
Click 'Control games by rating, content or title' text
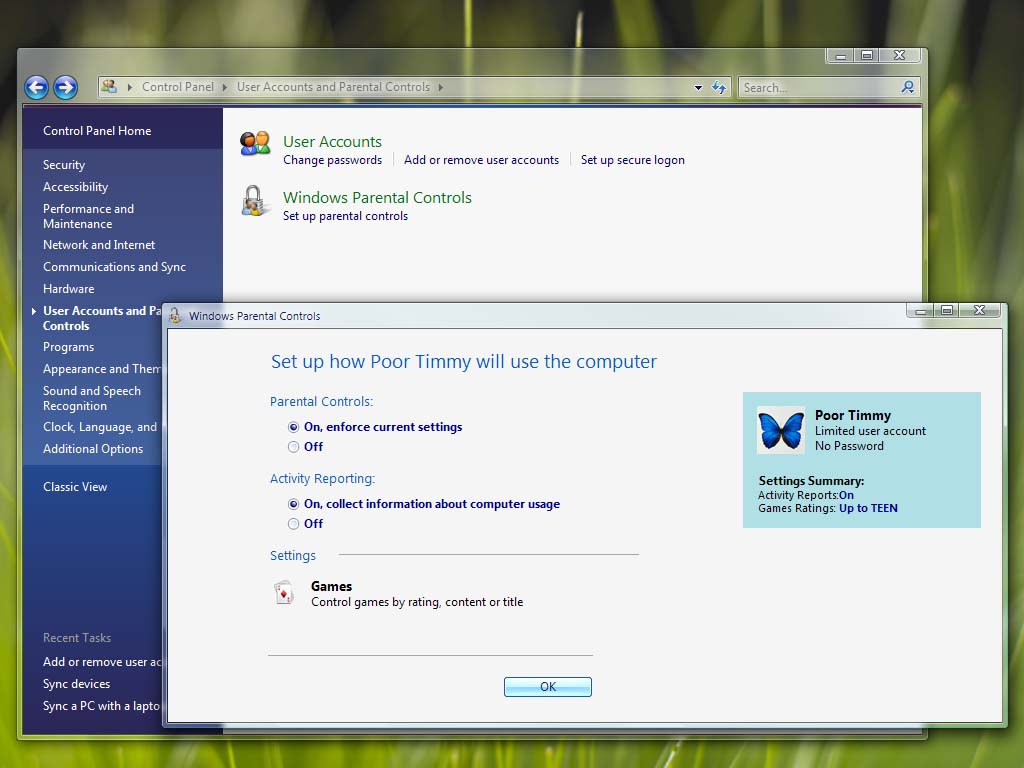click(417, 602)
